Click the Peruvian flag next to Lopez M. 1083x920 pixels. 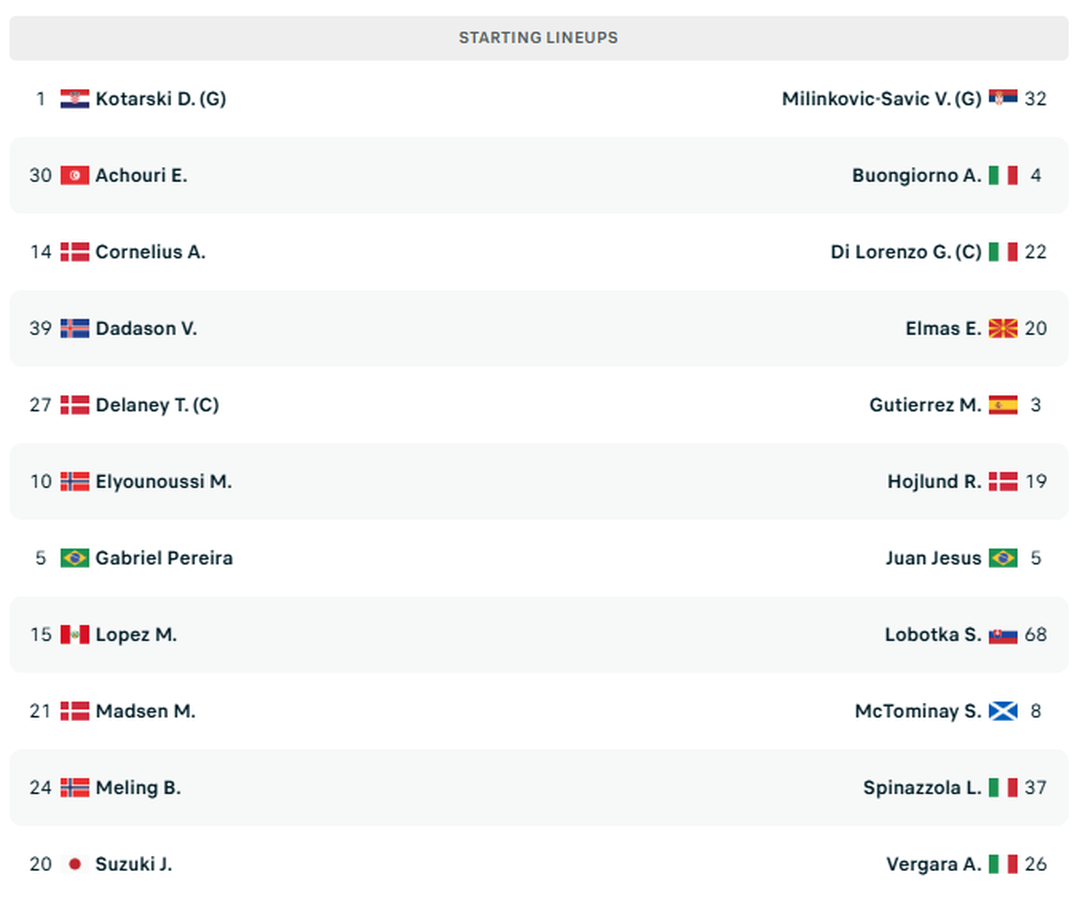tap(74, 635)
